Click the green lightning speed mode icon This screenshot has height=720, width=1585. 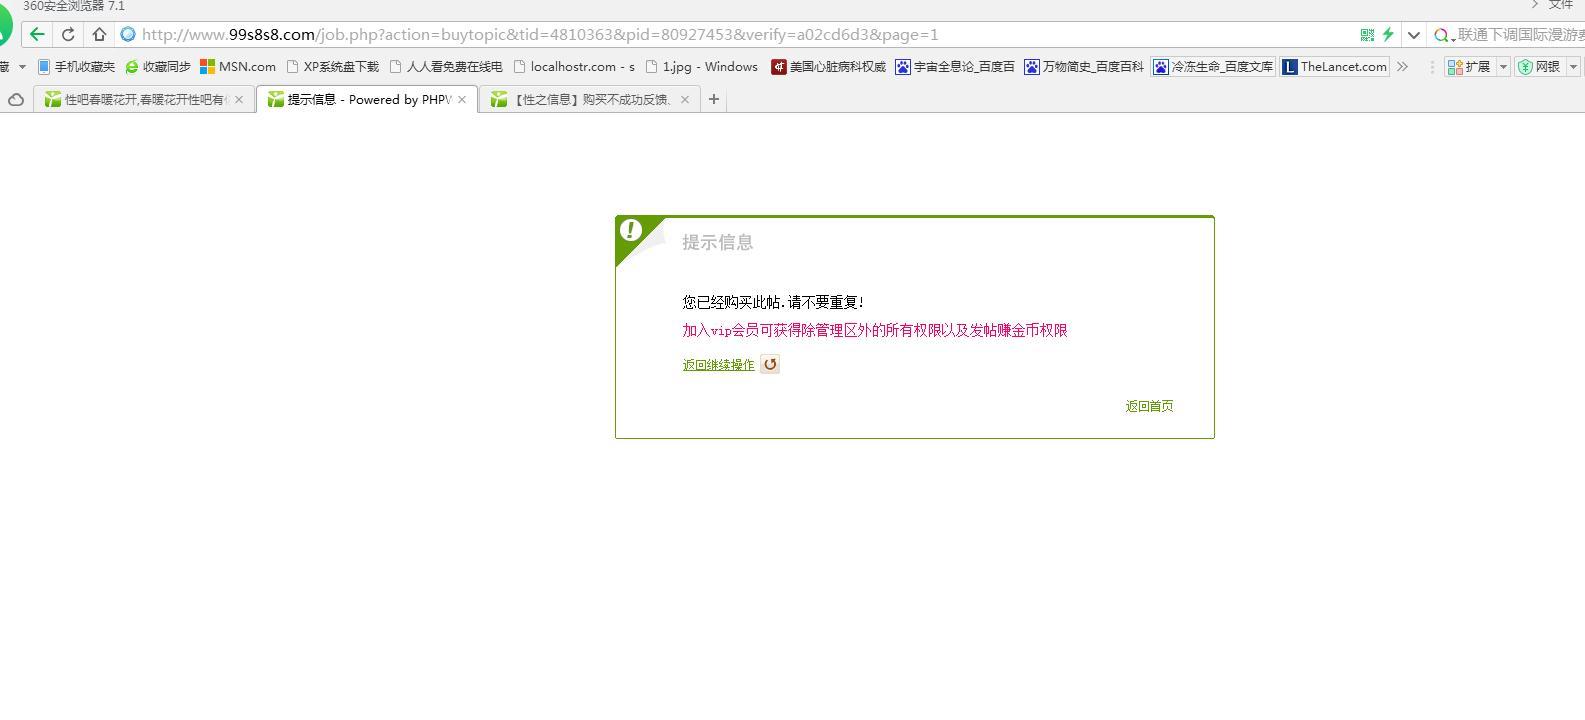click(1388, 34)
